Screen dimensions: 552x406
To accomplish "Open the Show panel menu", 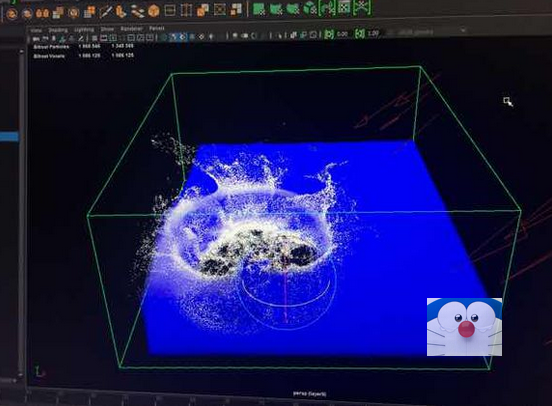I will click(x=107, y=29).
